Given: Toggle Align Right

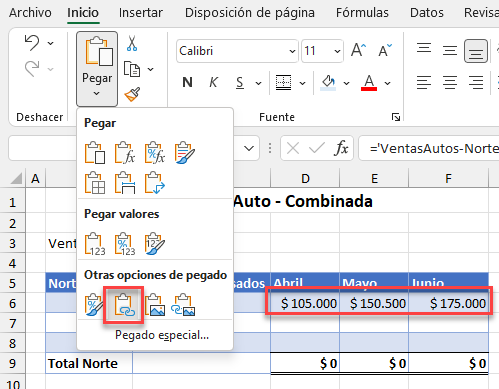Looking at the screenshot, I should click(x=476, y=82).
